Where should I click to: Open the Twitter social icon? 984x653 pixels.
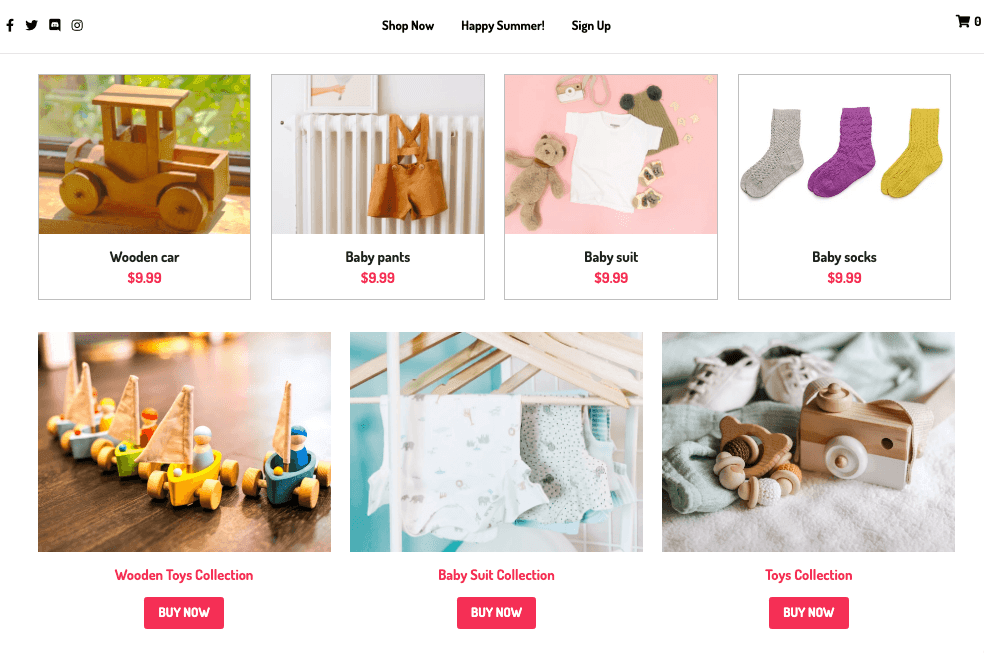point(31,25)
